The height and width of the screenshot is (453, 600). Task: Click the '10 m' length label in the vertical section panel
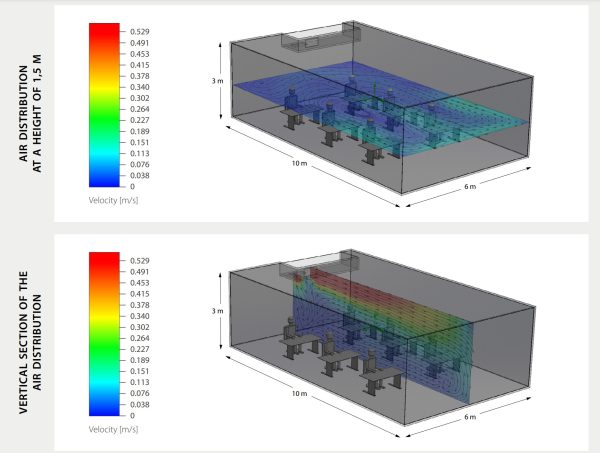(299, 394)
